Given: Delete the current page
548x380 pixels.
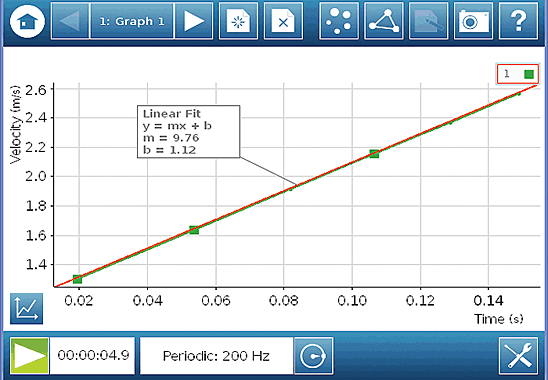Looking at the screenshot, I should coord(283,21).
